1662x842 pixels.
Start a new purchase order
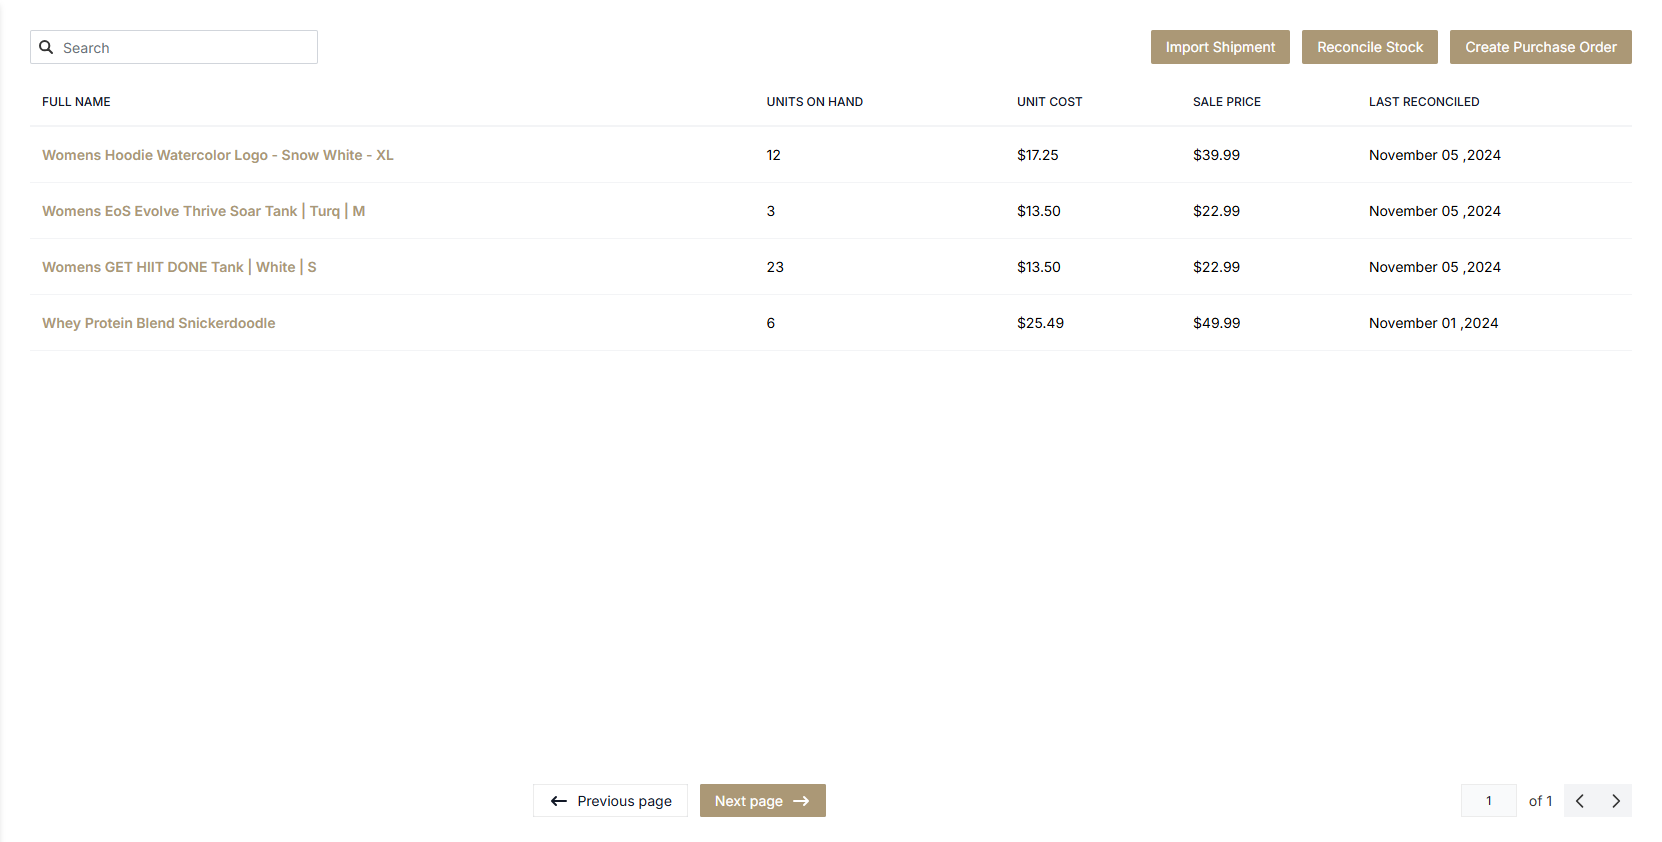(1540, 47)
